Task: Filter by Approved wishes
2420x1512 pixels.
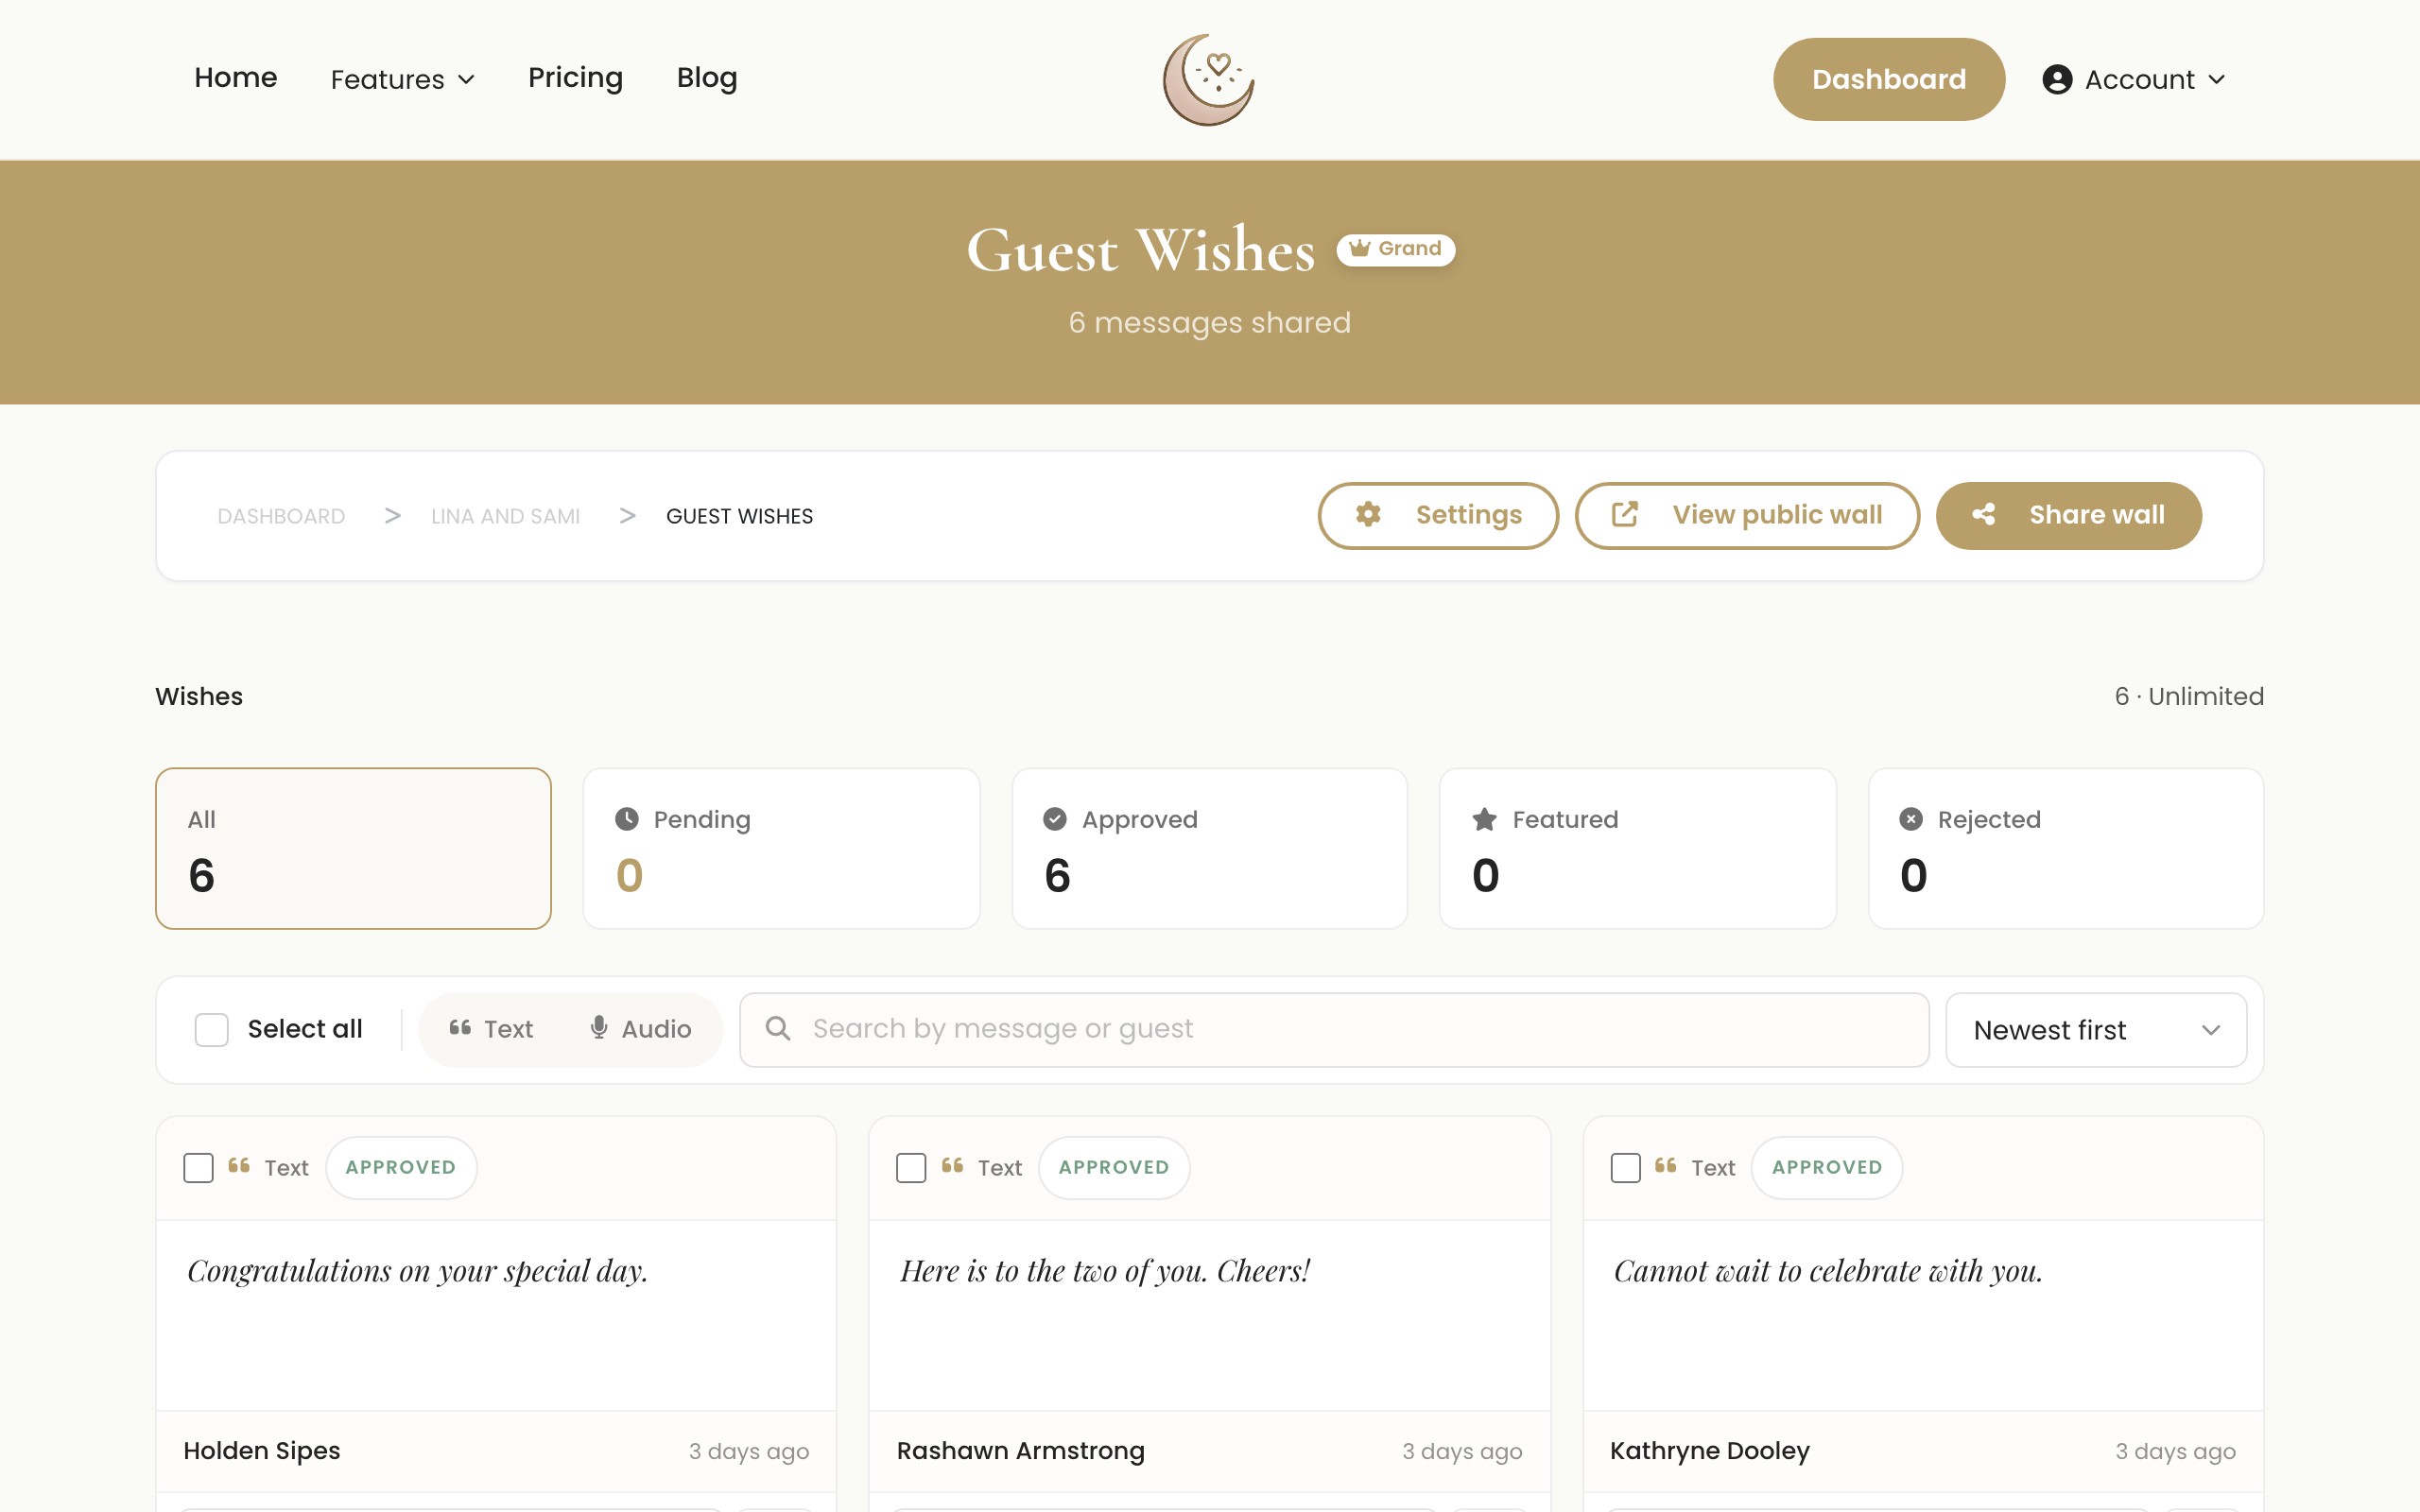Action: [x=1209, y=848]
